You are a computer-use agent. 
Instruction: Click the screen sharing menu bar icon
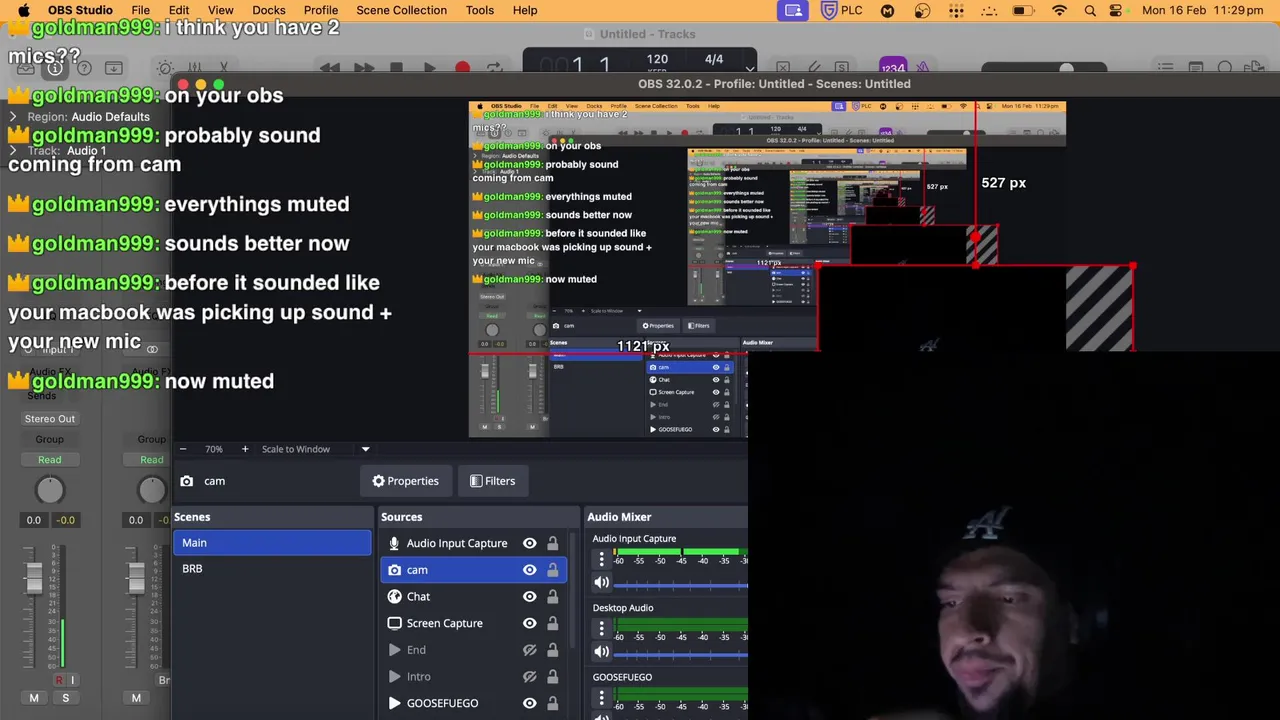(x=793, y=10)
